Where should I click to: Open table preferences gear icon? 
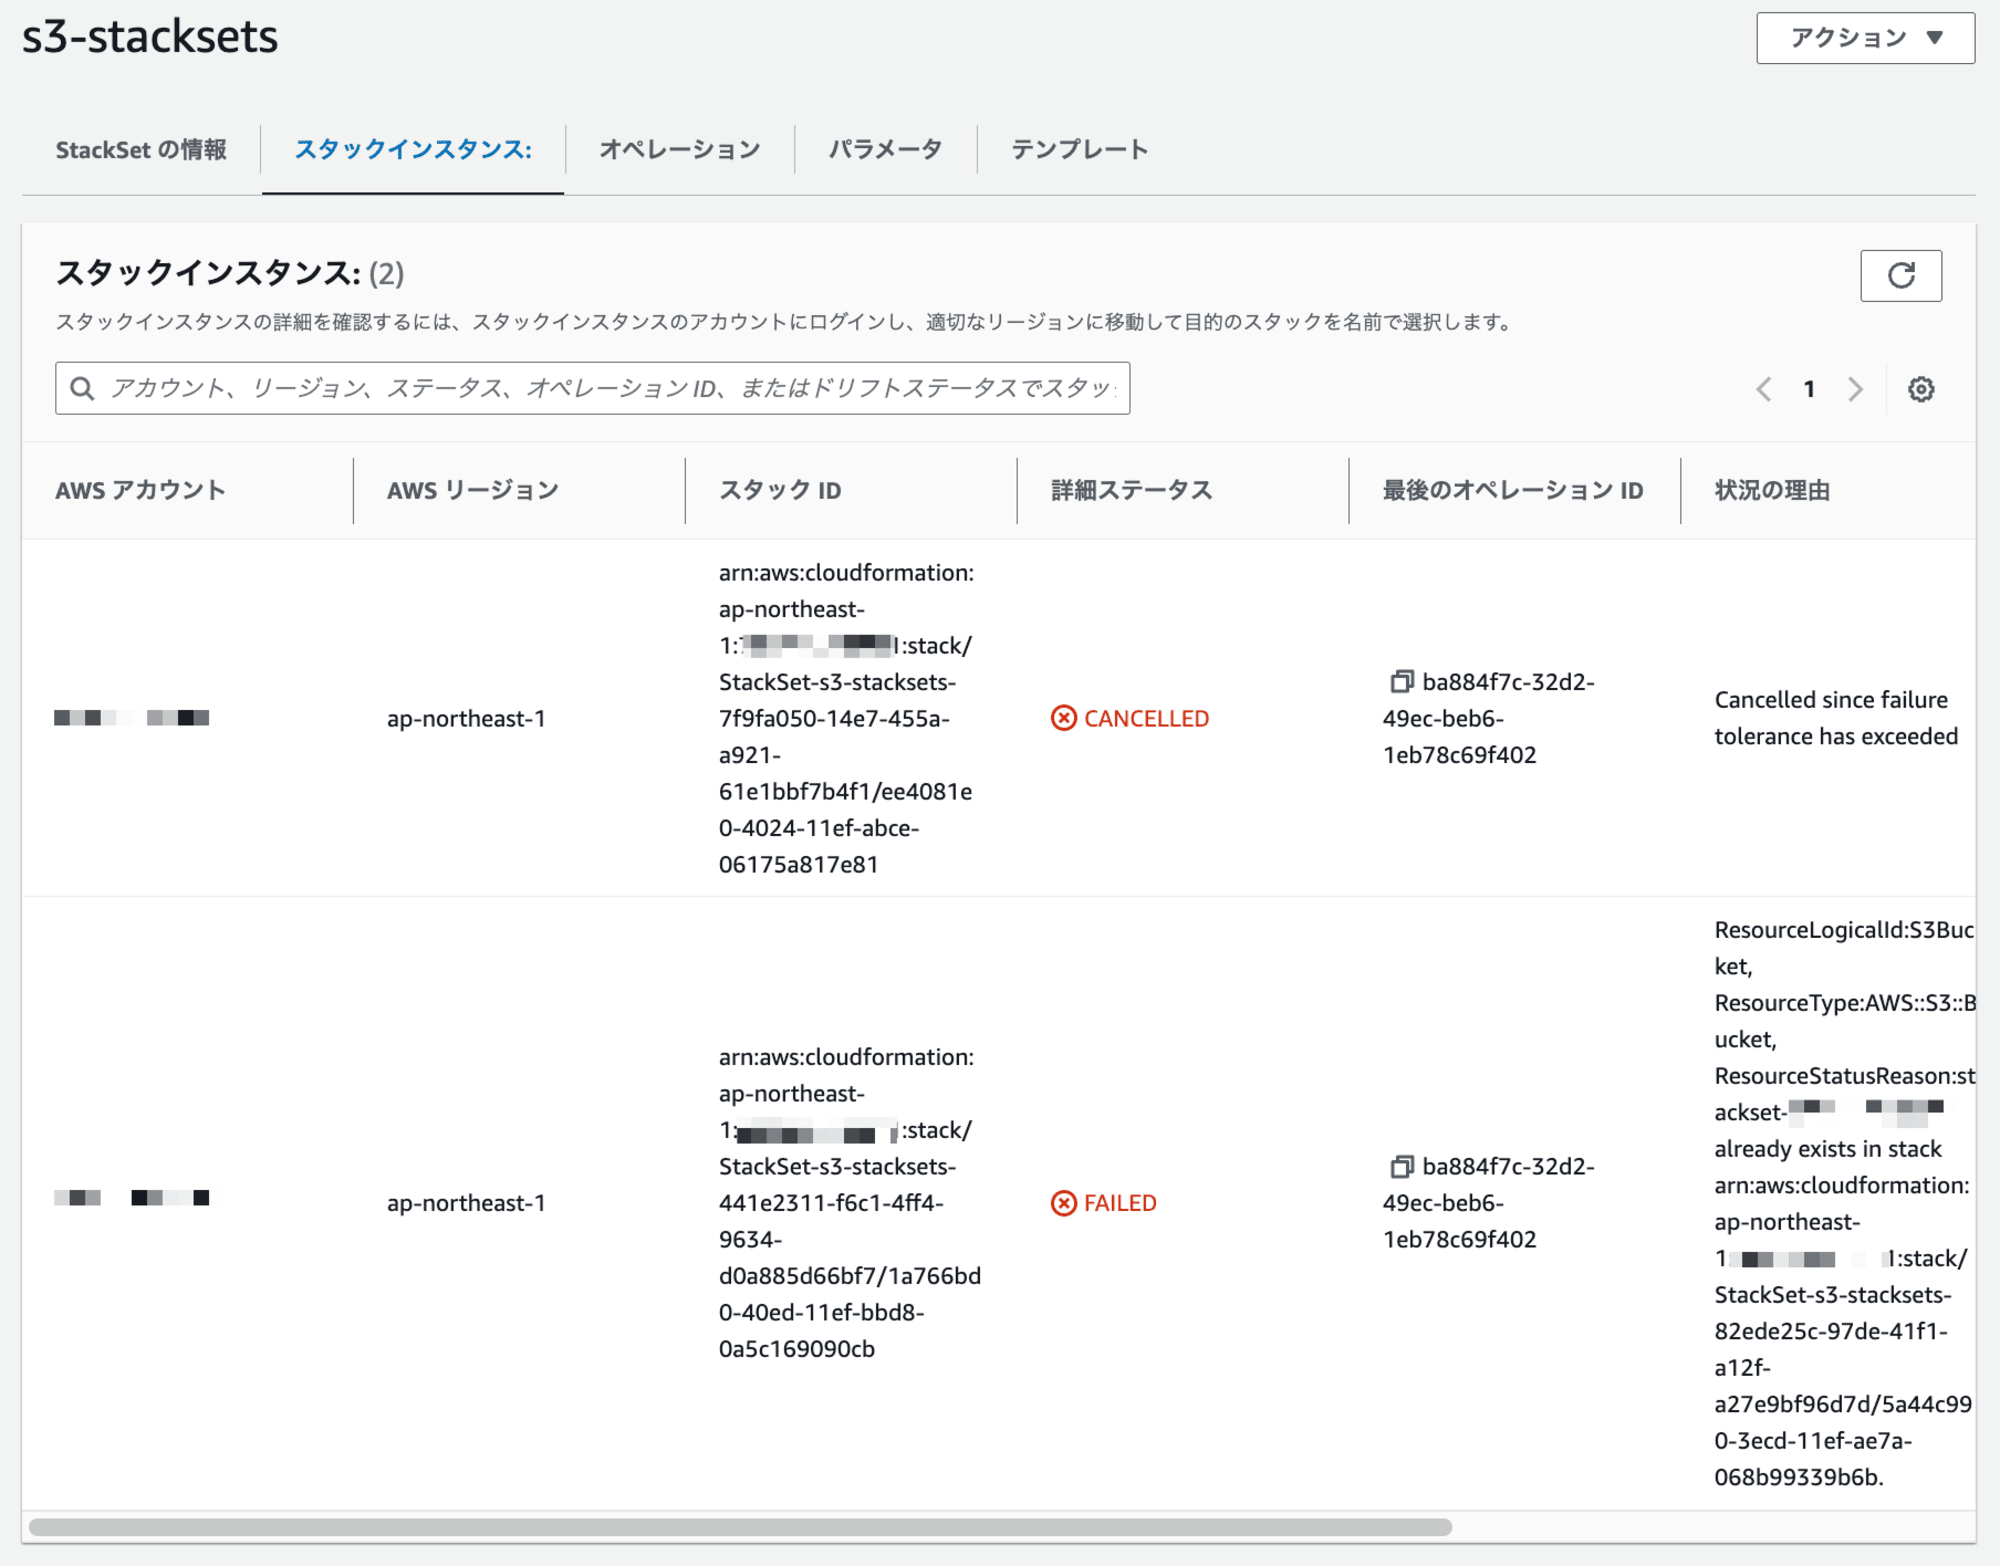pos(1921,389)
